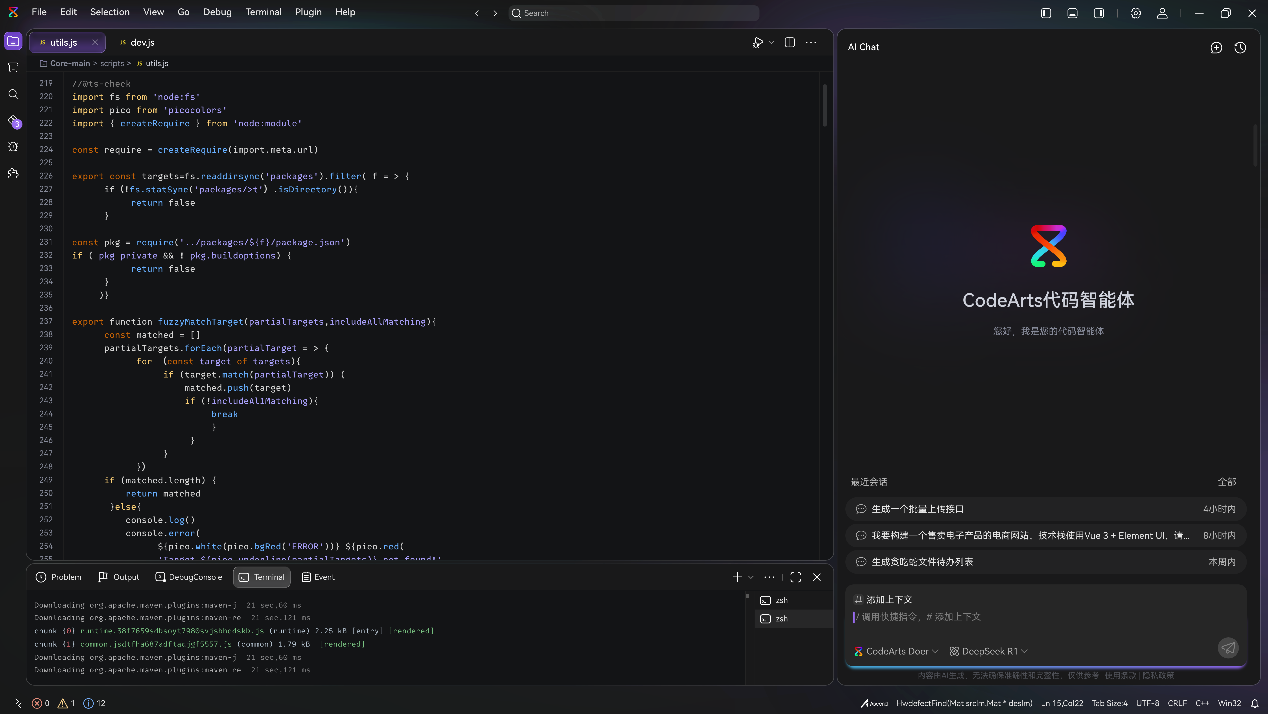Screen dimensions: 1268x714
Task: Open the Terminal menu in menu bar
Action: tap(263, 12)
